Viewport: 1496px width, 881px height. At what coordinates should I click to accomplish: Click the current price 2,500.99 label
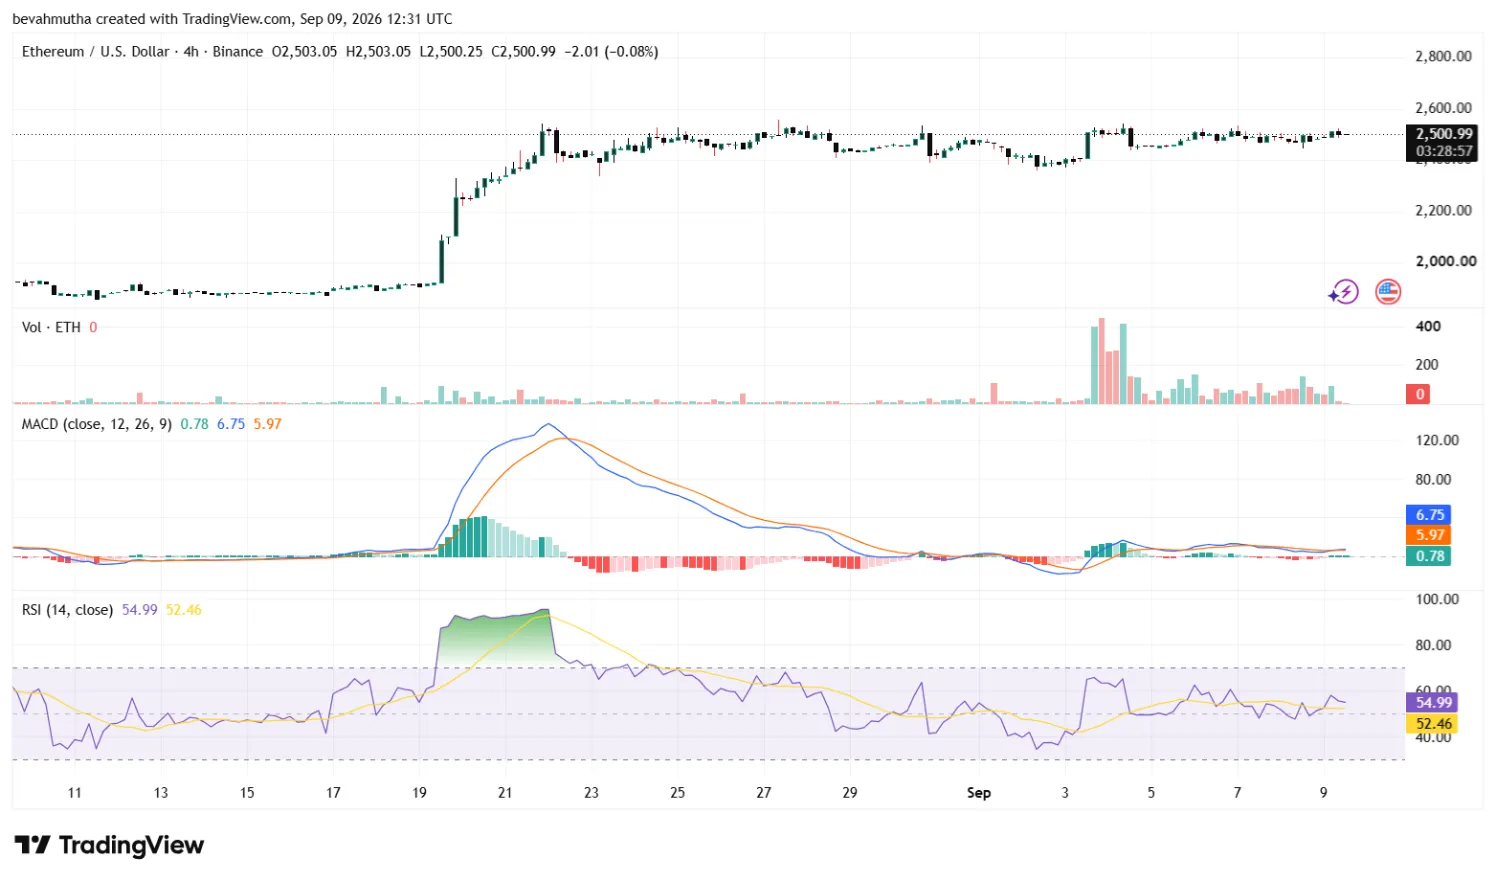point(1443,134)
